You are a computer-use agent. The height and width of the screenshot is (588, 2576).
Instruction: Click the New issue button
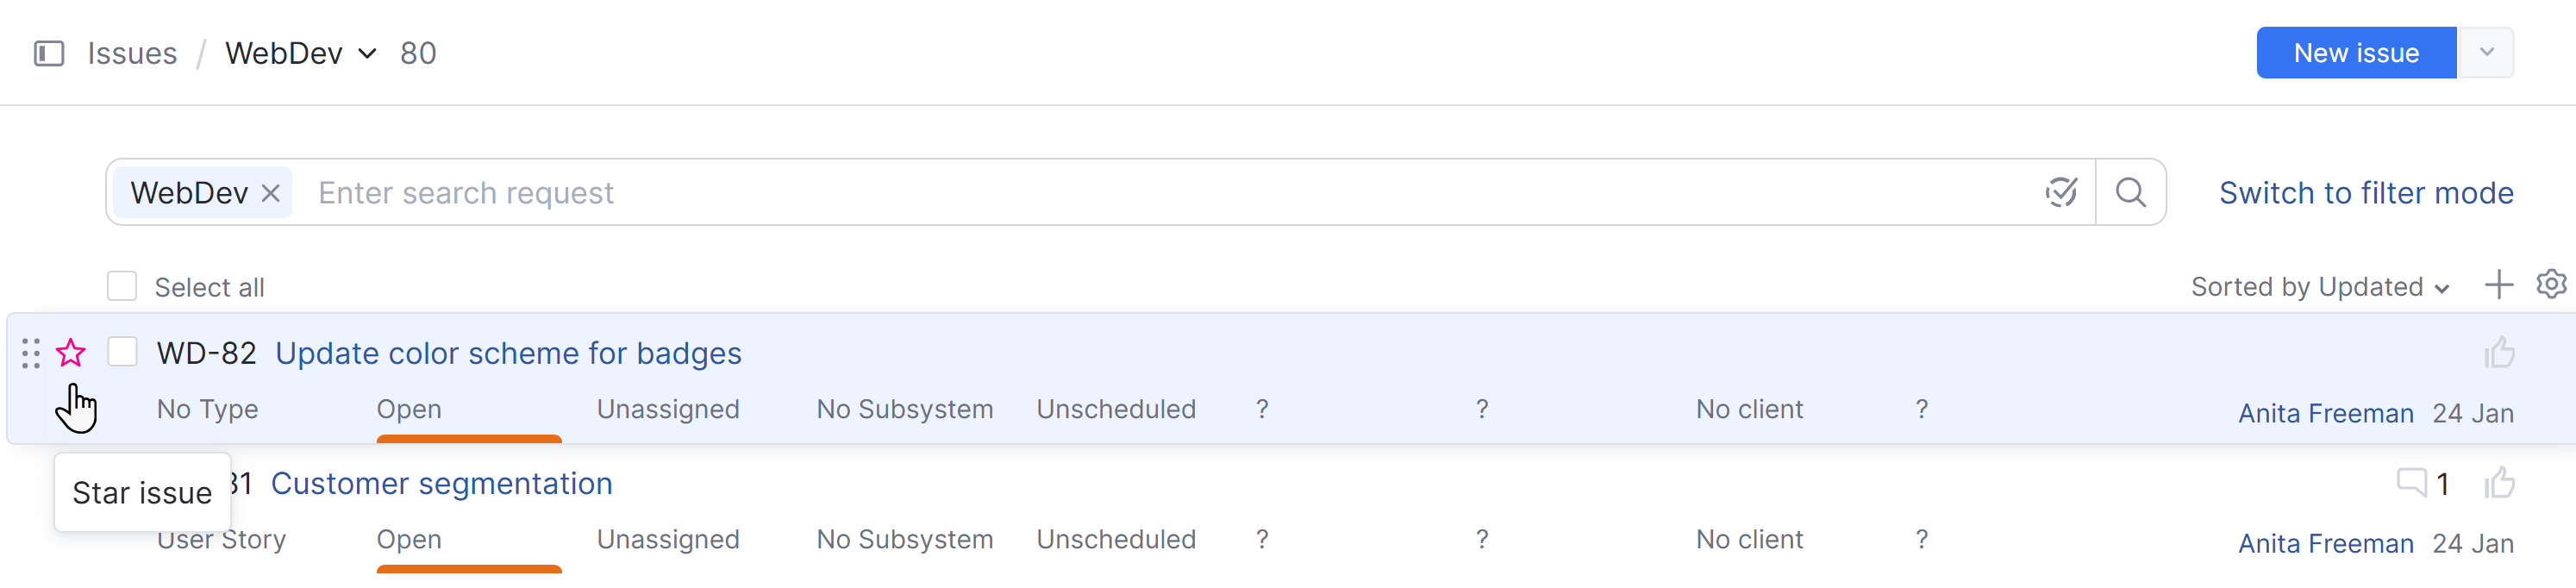coord(2355,53)
